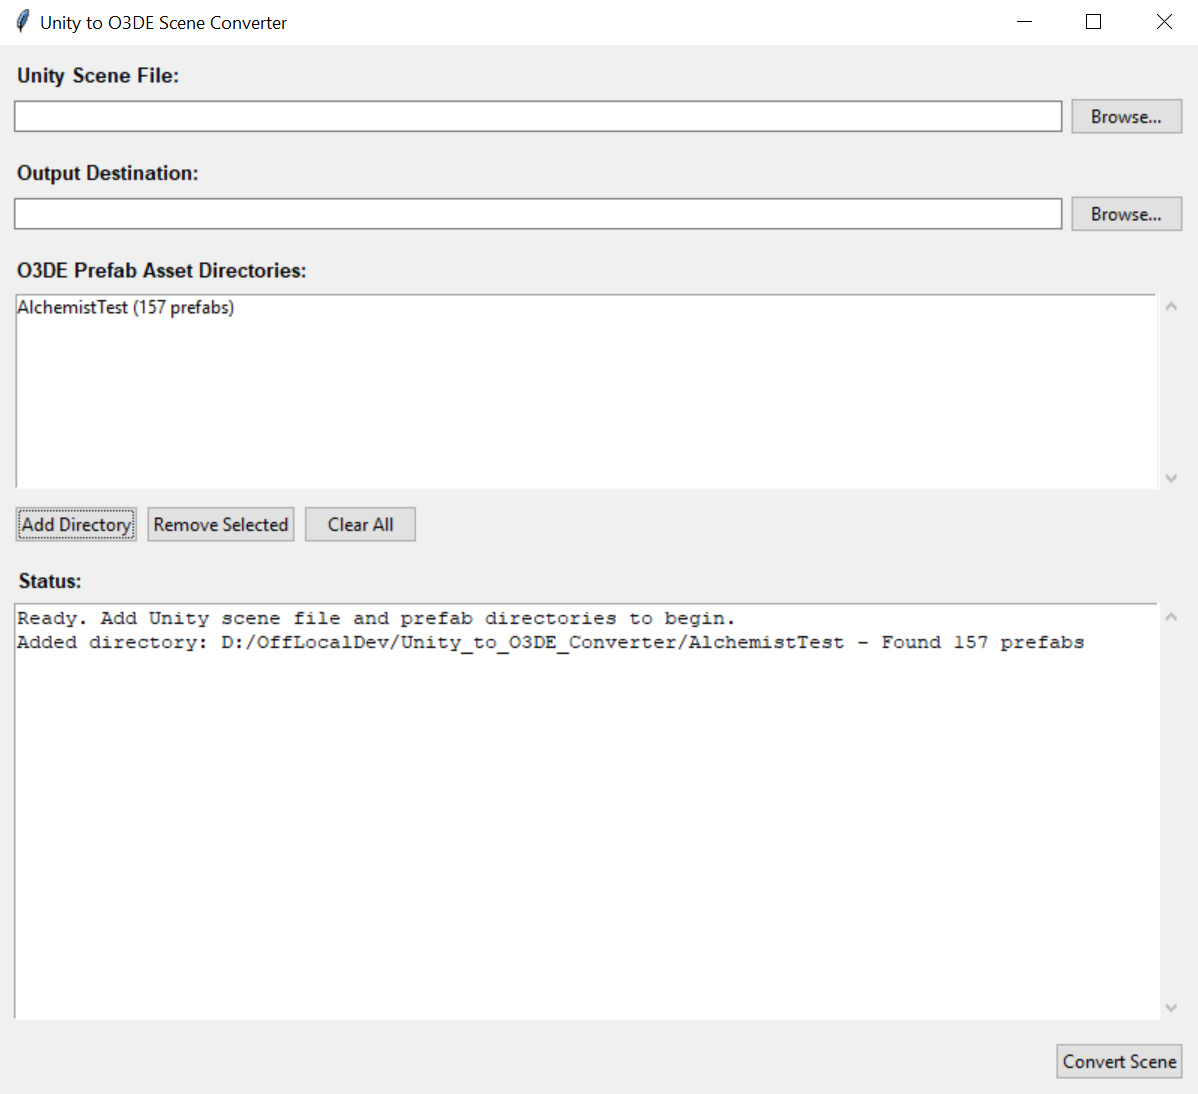Maximize the Scene Converter window
Viewport: 1198px width, 1094px height.
[1093, 22]
